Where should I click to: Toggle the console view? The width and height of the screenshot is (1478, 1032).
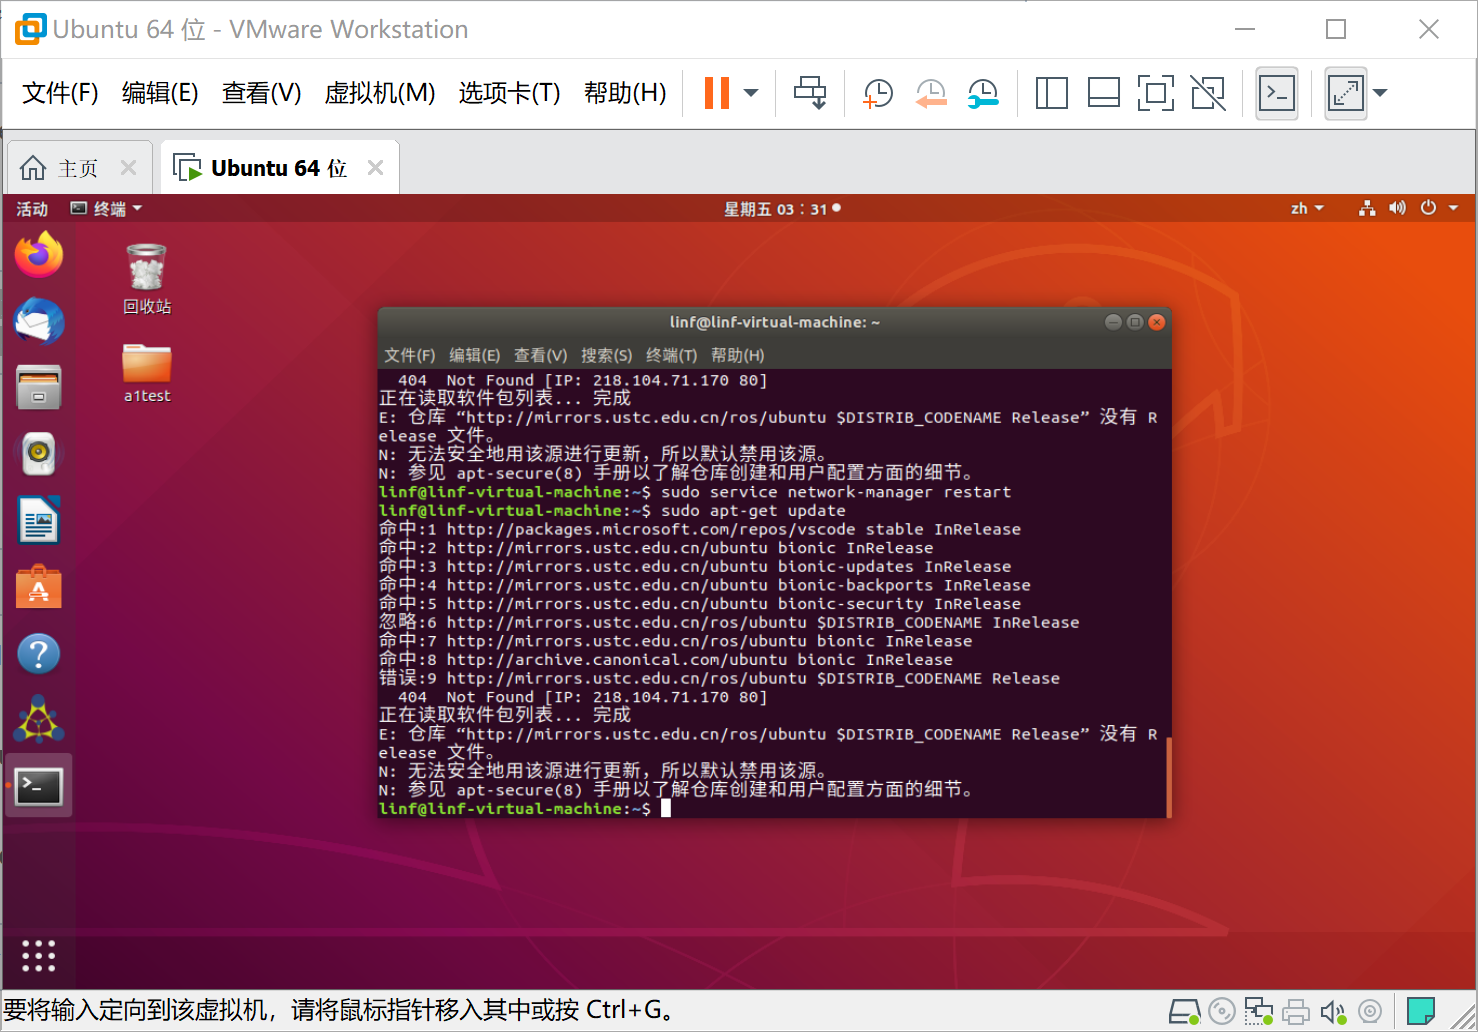(x=1277, y=93)
